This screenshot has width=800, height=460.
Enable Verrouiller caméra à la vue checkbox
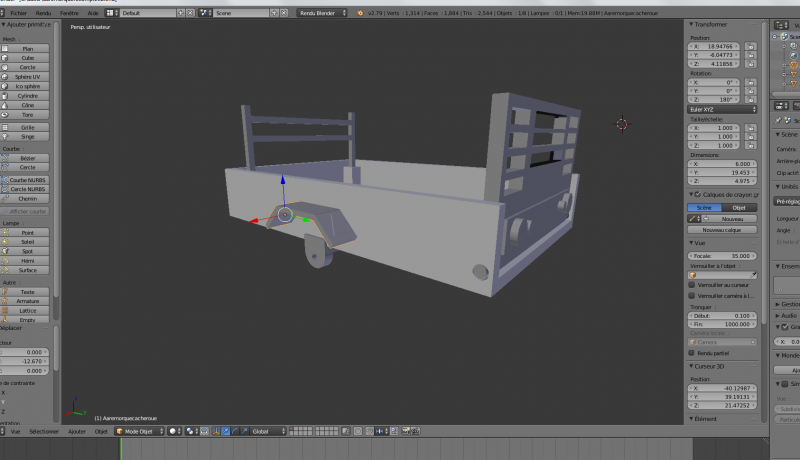(692, 297)
